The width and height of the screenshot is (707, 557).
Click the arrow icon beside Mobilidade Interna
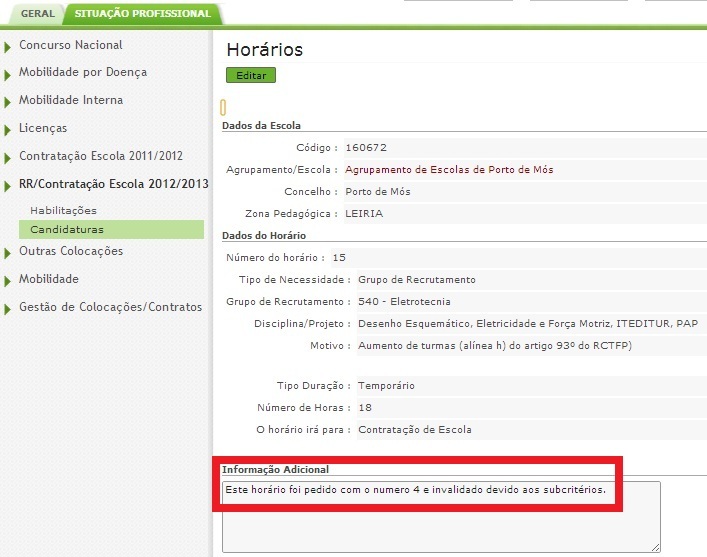pyautogui.click(x=8, y=101)
